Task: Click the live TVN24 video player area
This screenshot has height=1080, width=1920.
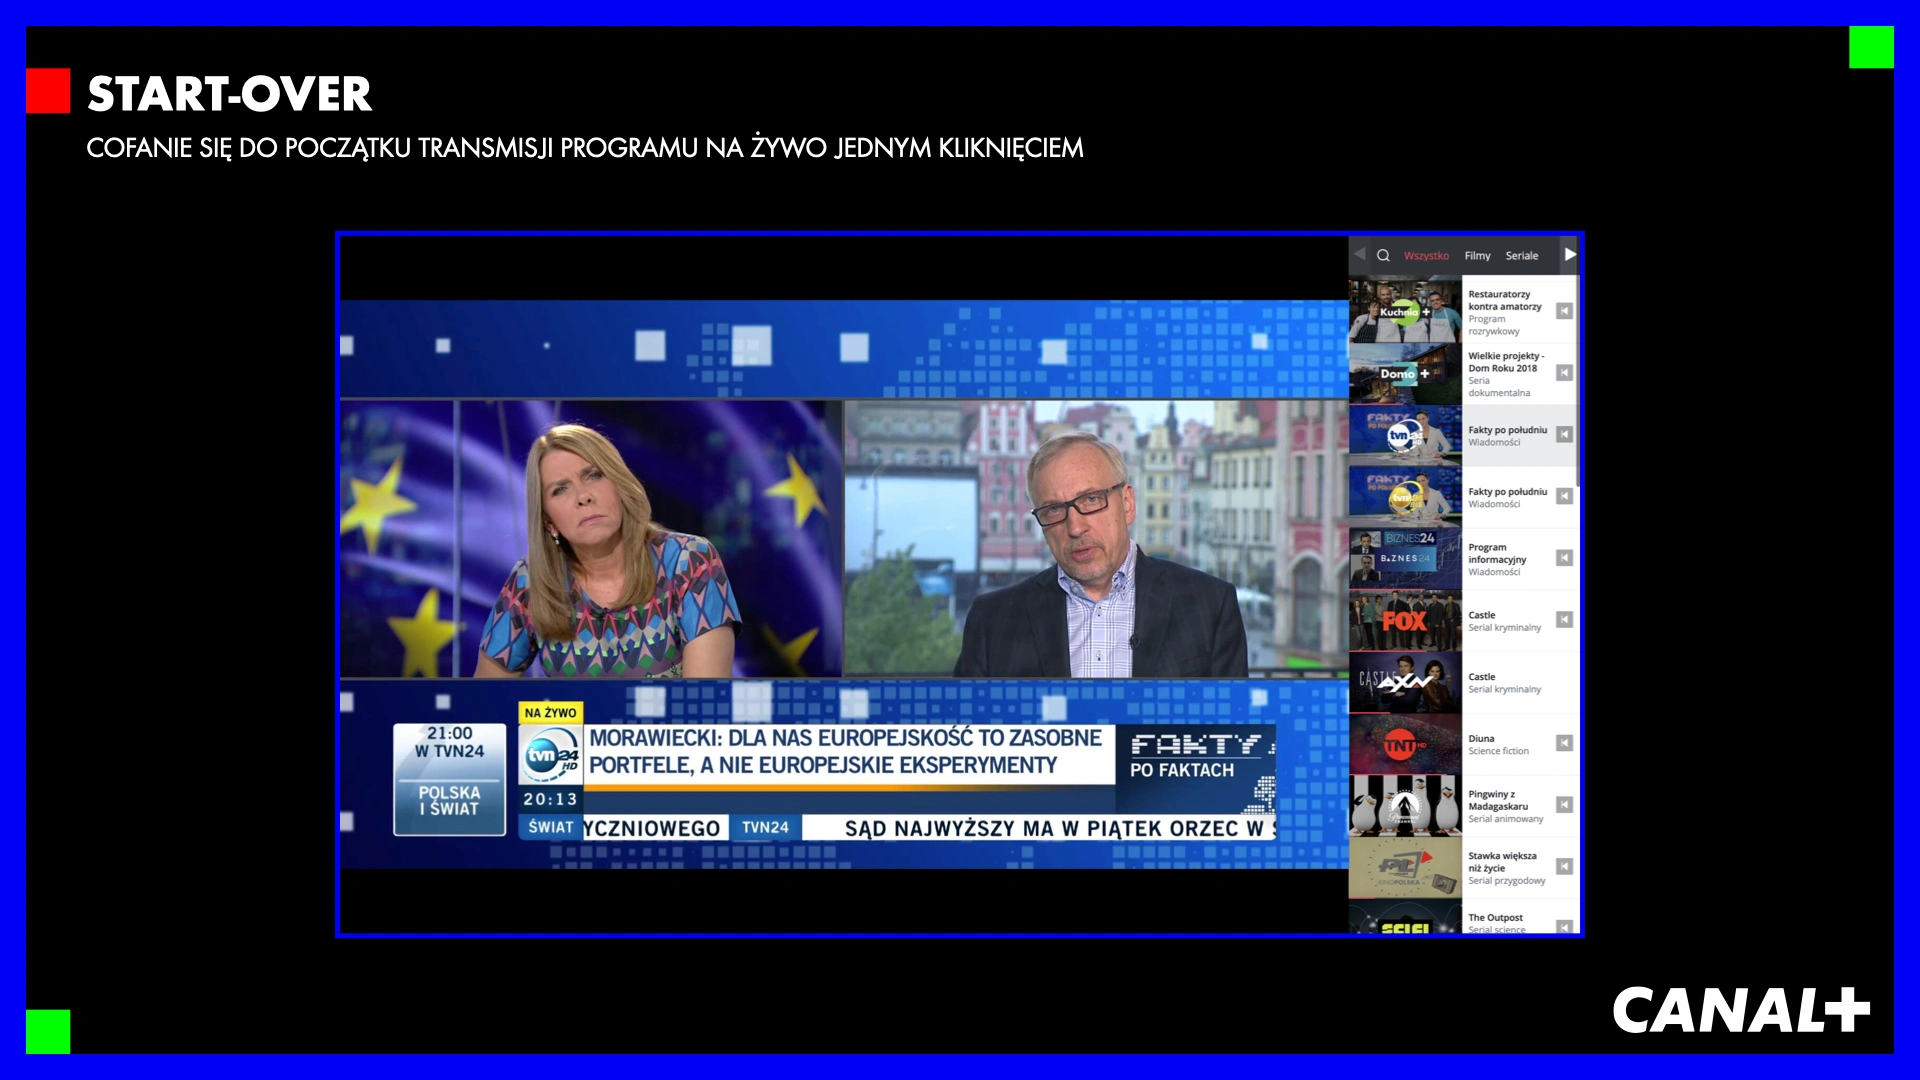Action: (843, 584)
